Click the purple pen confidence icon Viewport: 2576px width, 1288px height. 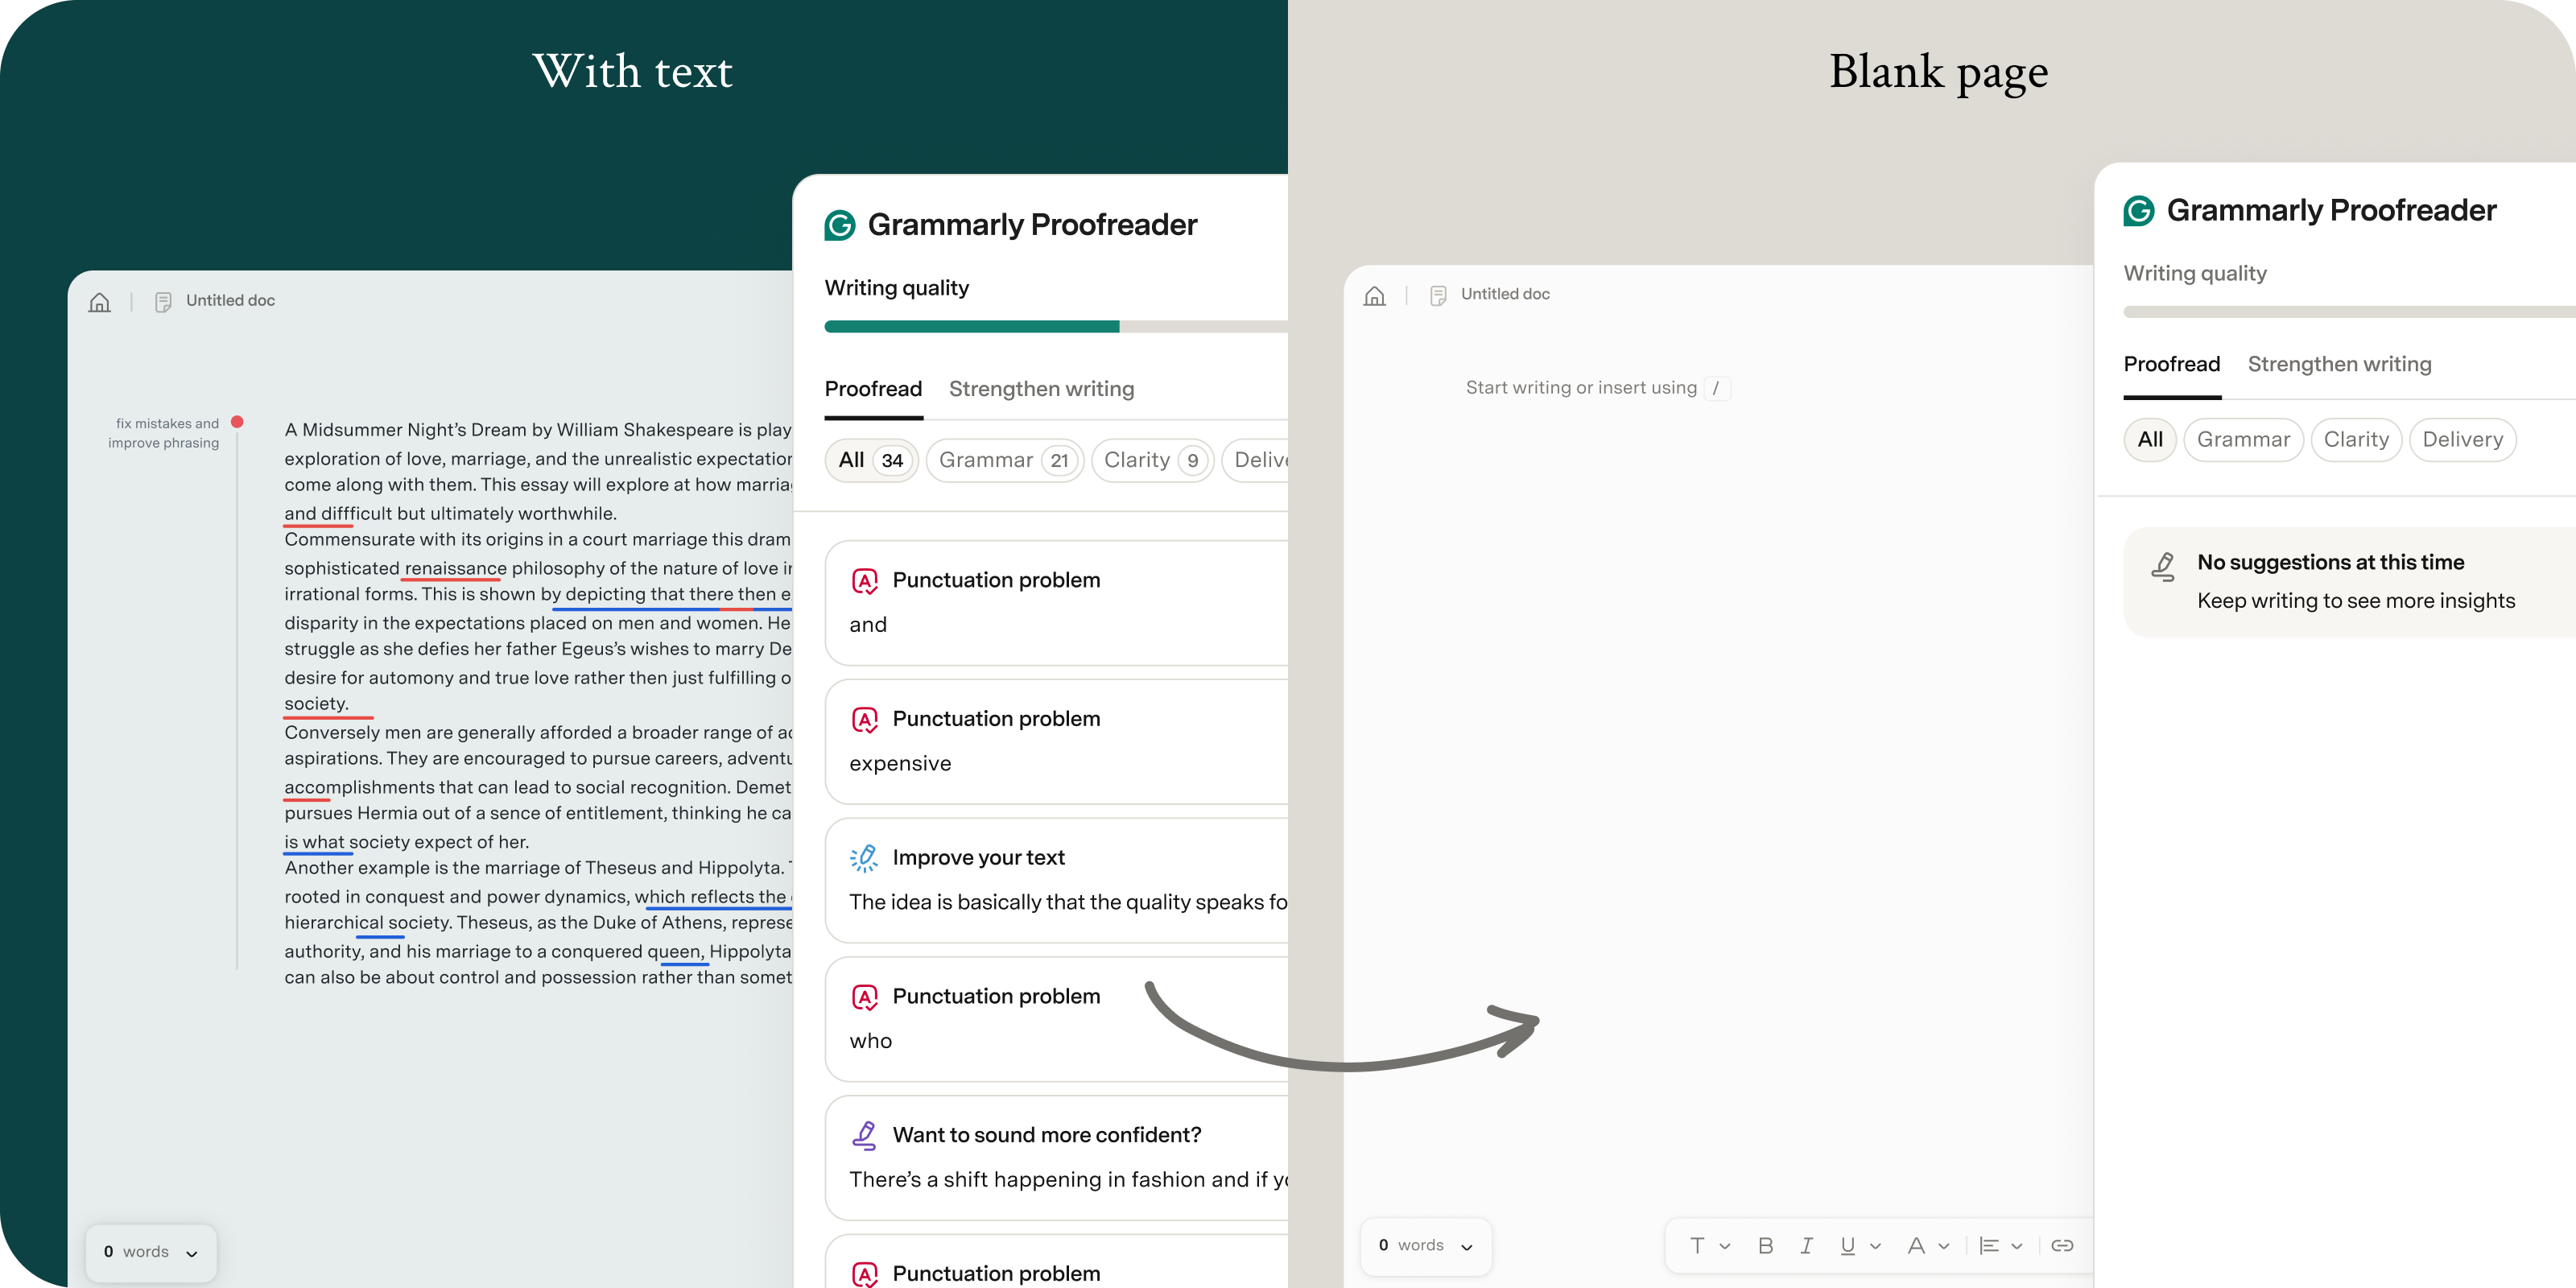864,1135
